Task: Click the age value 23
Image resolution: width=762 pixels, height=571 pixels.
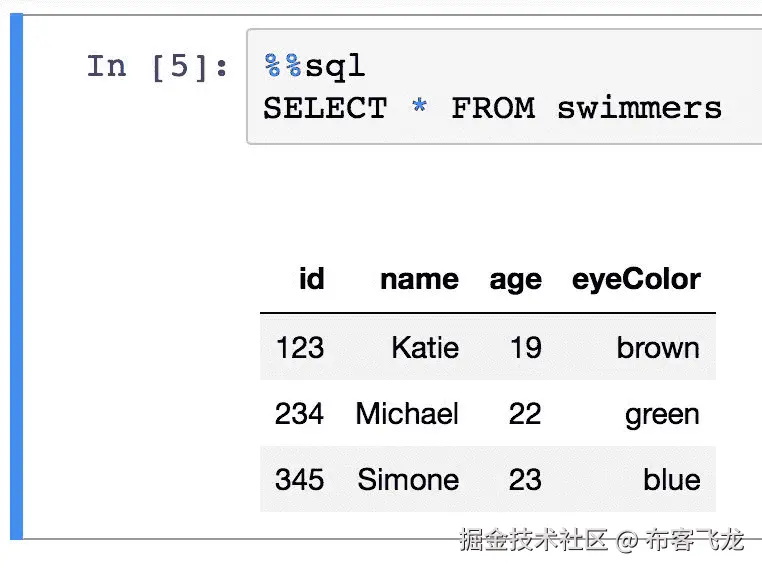Action: pos(524,479)
